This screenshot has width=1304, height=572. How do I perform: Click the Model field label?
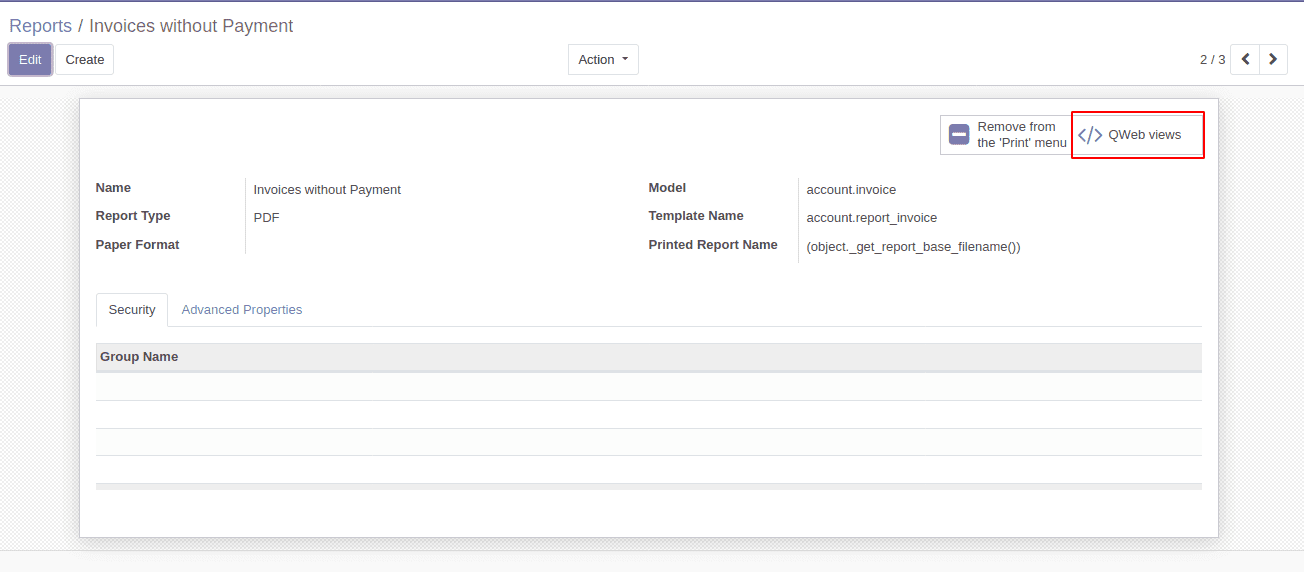click(667, 188)
